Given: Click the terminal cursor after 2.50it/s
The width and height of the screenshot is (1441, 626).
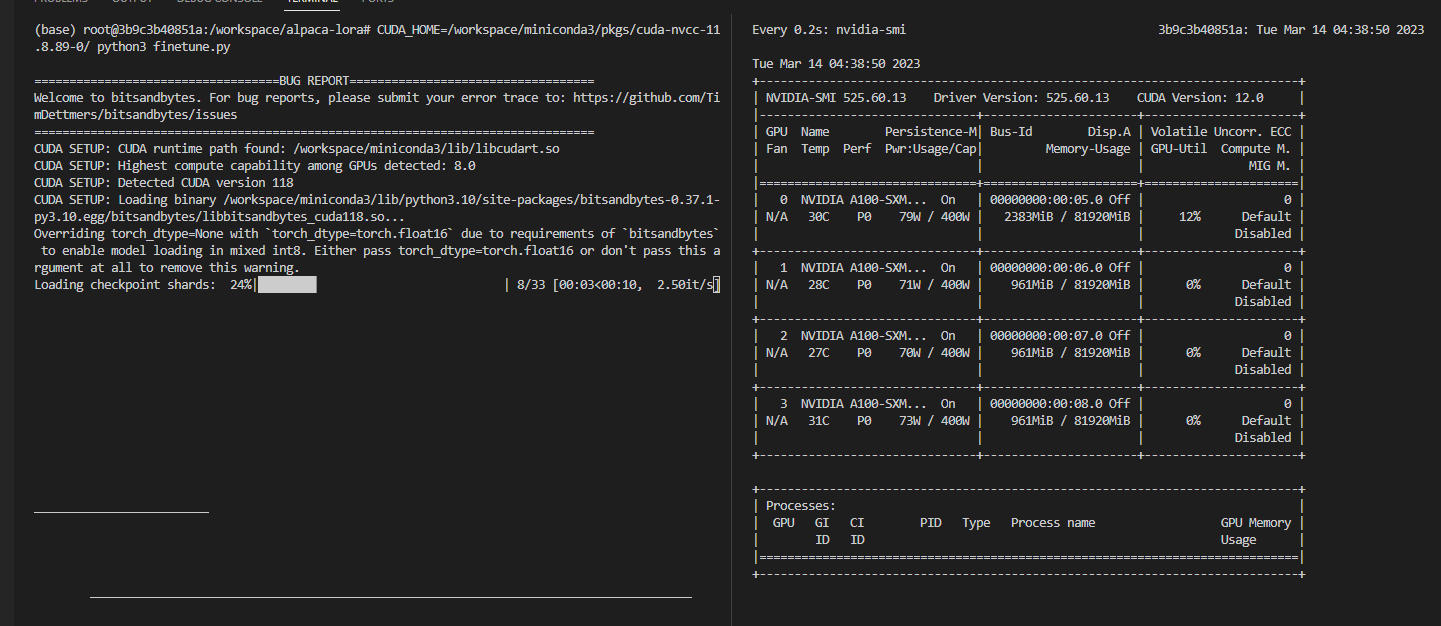Looking at the screenshot, I should (x=717, y=286).
